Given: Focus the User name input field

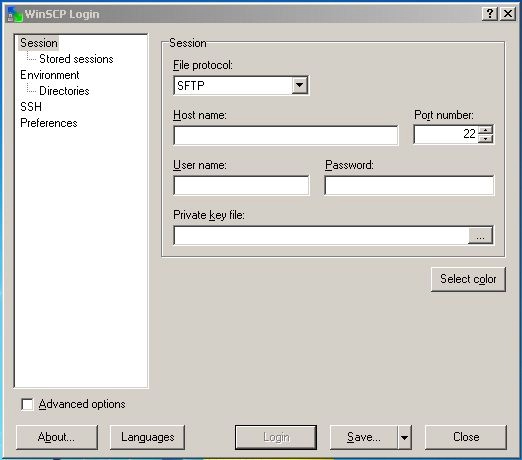Looking at the screenshot, I should coord(241,185).
